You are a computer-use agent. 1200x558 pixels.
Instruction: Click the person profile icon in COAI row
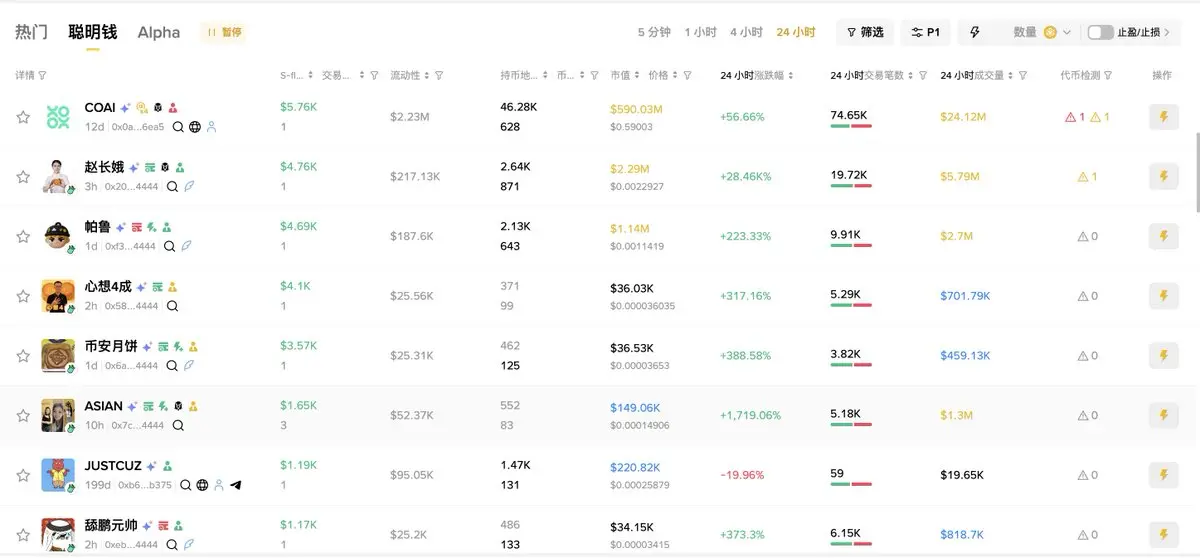pyautogui.click(x=211, y=127)
